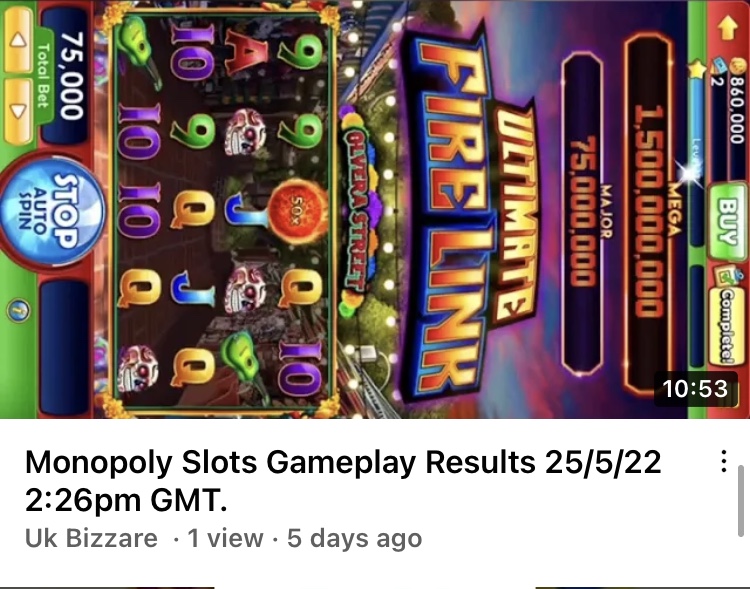Open the Monopoly Slots Gameplay Results video title
Image resolution: width=750 pixels, height=589 pixels.
point(343,481)
